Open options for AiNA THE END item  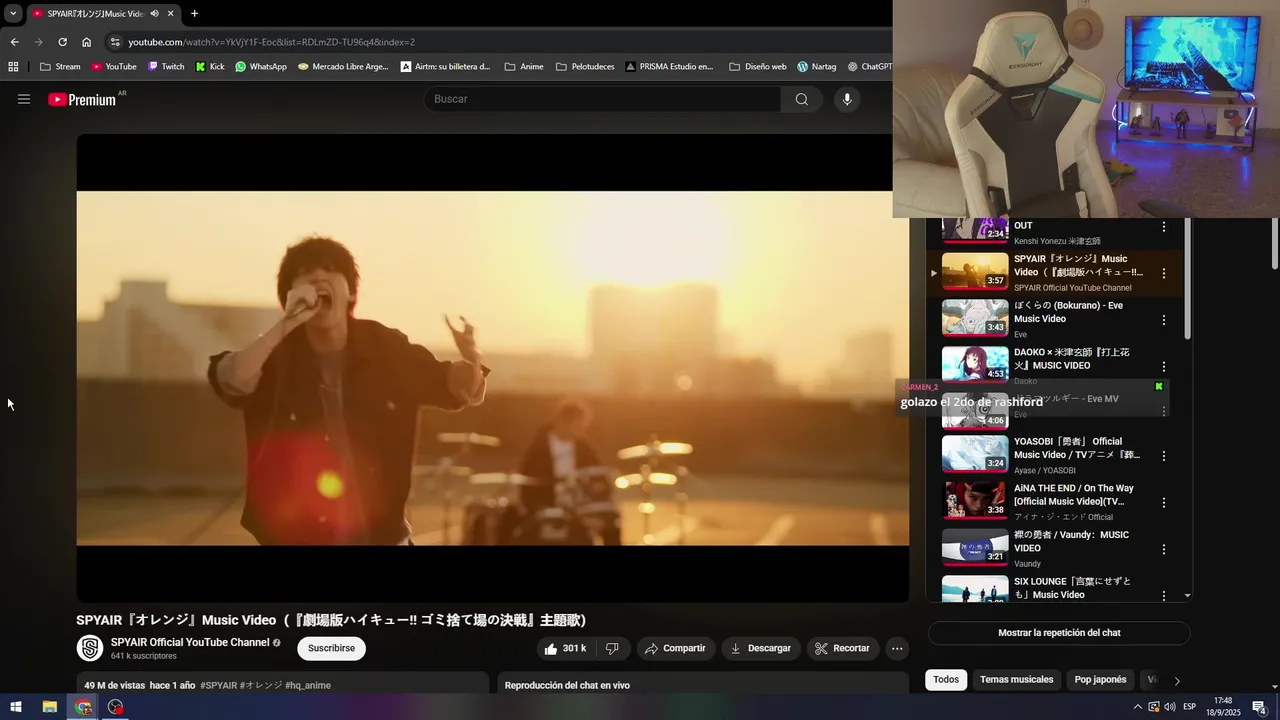tap(1164, 502)
